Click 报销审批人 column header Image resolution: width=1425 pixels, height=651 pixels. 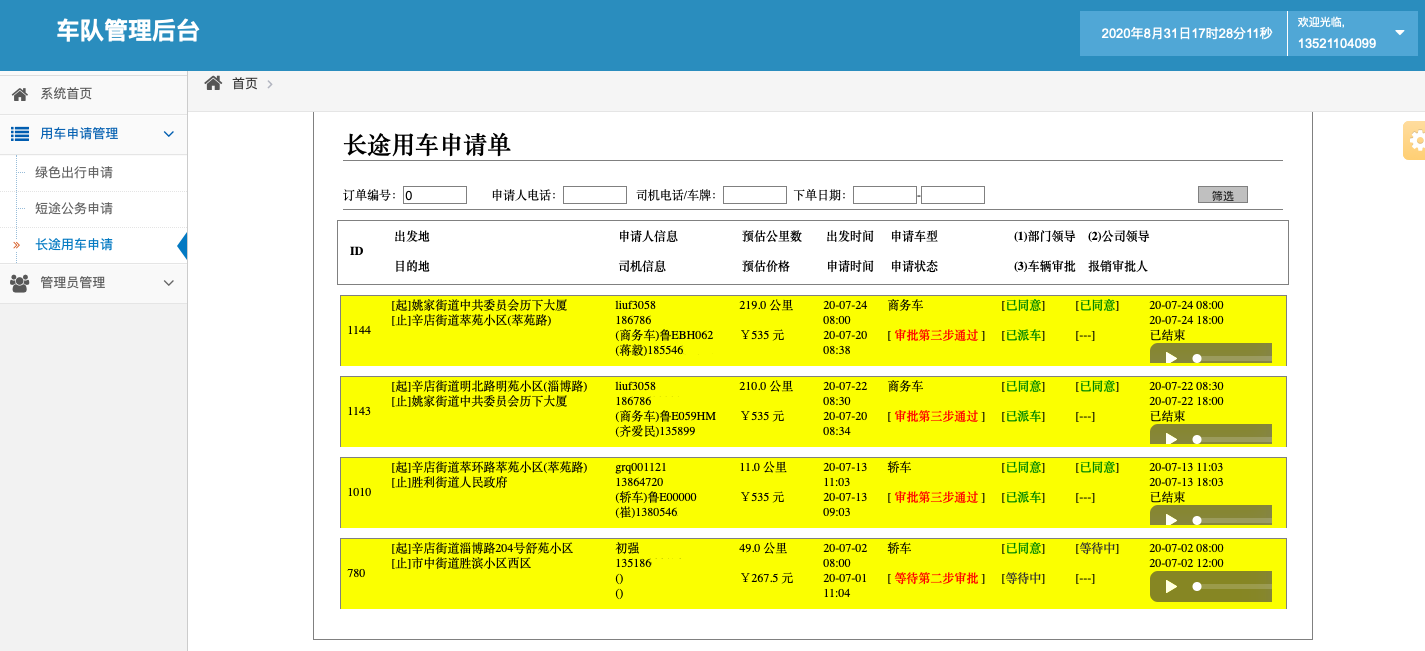[x=1118, y=267]
